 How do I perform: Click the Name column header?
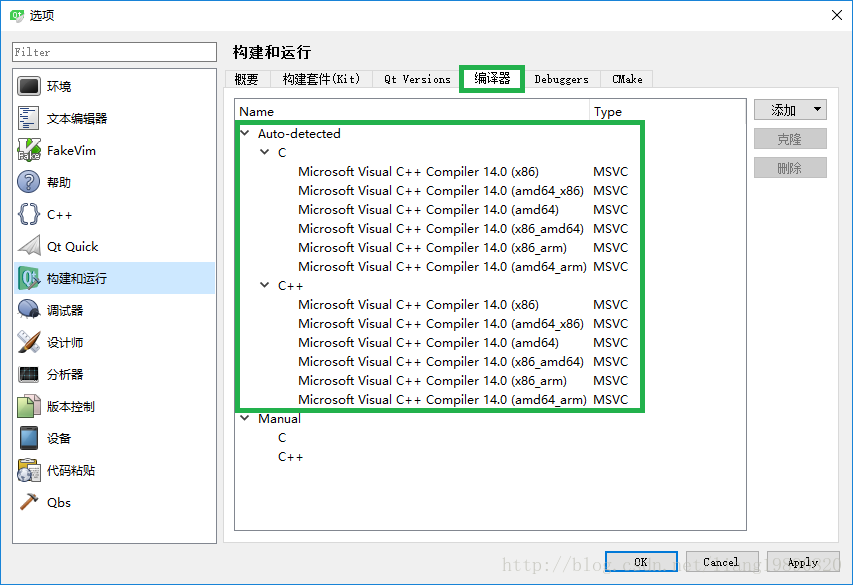412,112
